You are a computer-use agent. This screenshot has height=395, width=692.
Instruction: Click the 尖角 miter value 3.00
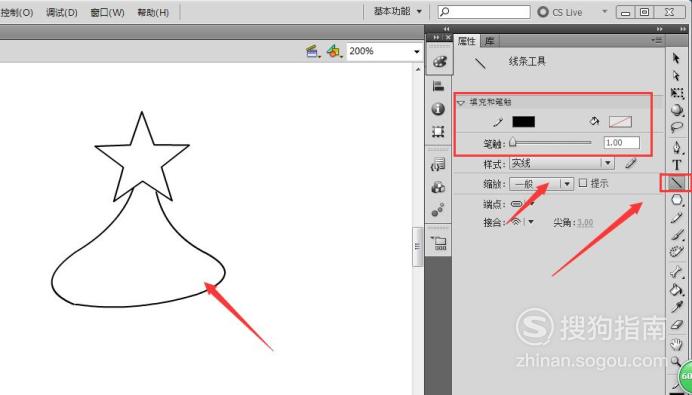pos(585,222)
